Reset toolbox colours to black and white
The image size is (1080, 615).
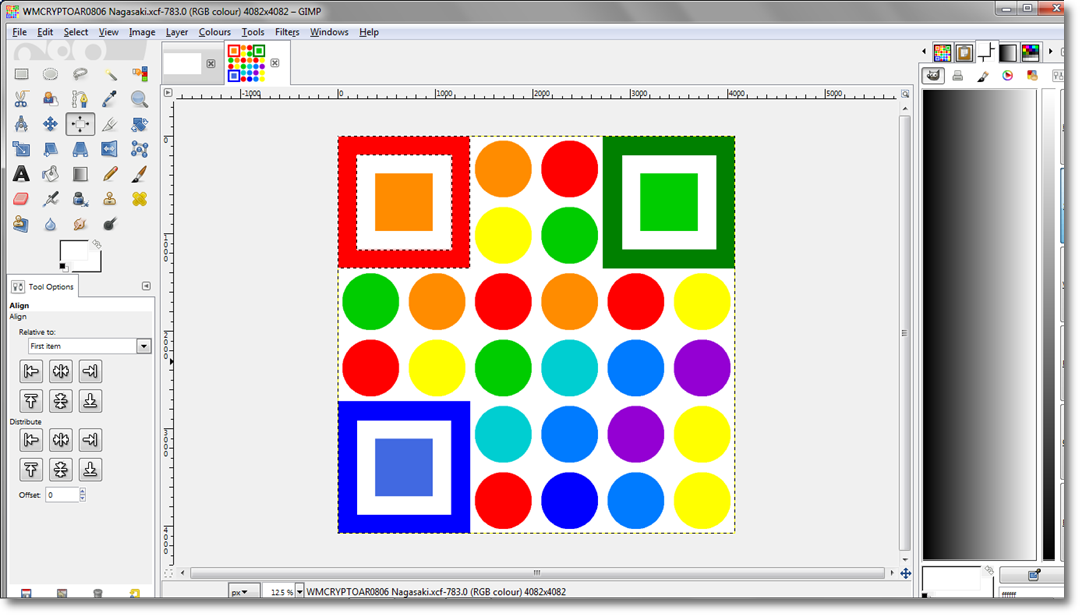click(x=63, y=267)
